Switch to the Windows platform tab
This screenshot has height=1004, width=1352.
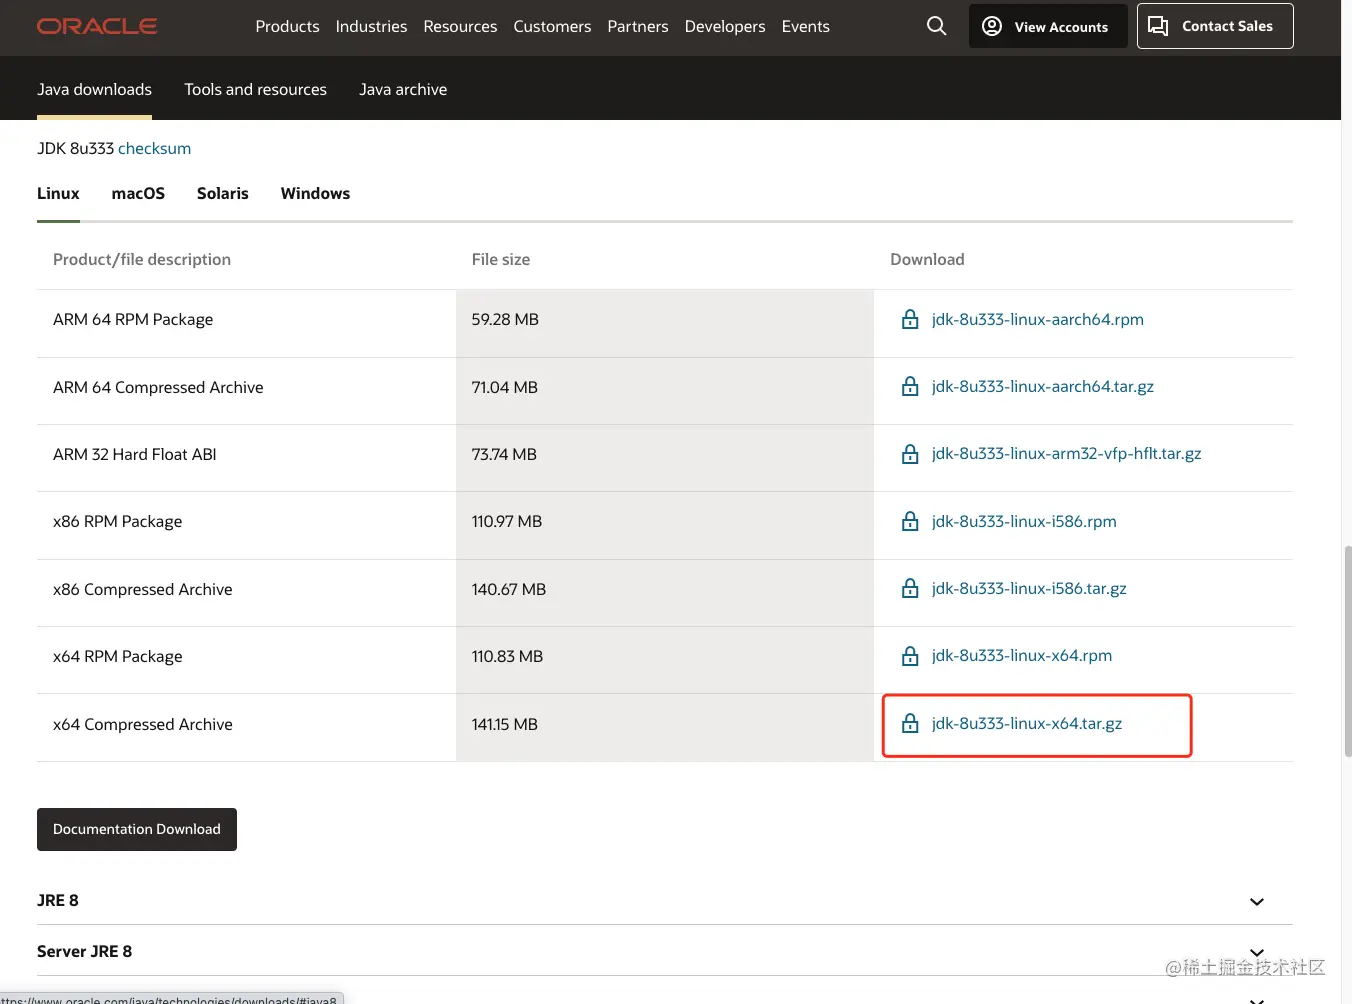tap(315, 193)
